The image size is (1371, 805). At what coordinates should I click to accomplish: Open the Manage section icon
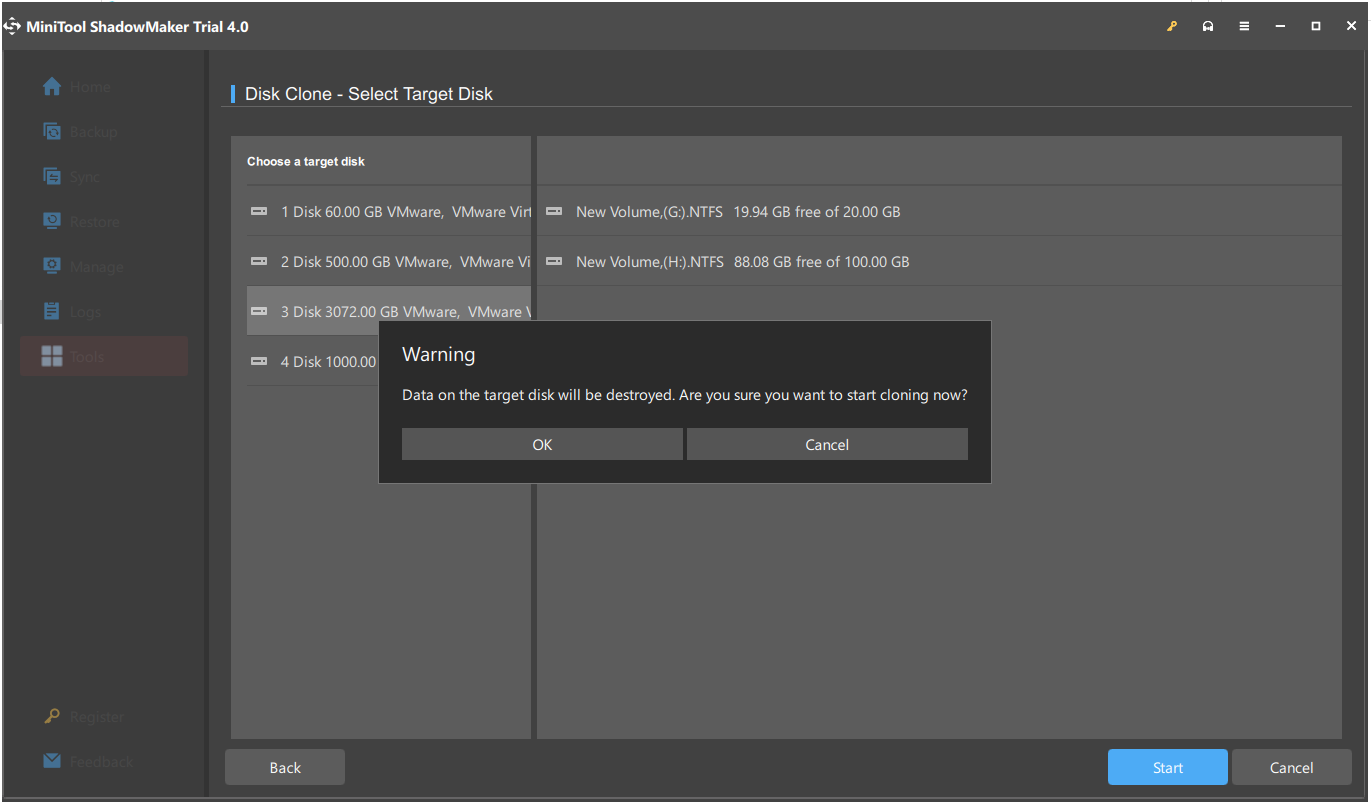click(x=52, y=266)
